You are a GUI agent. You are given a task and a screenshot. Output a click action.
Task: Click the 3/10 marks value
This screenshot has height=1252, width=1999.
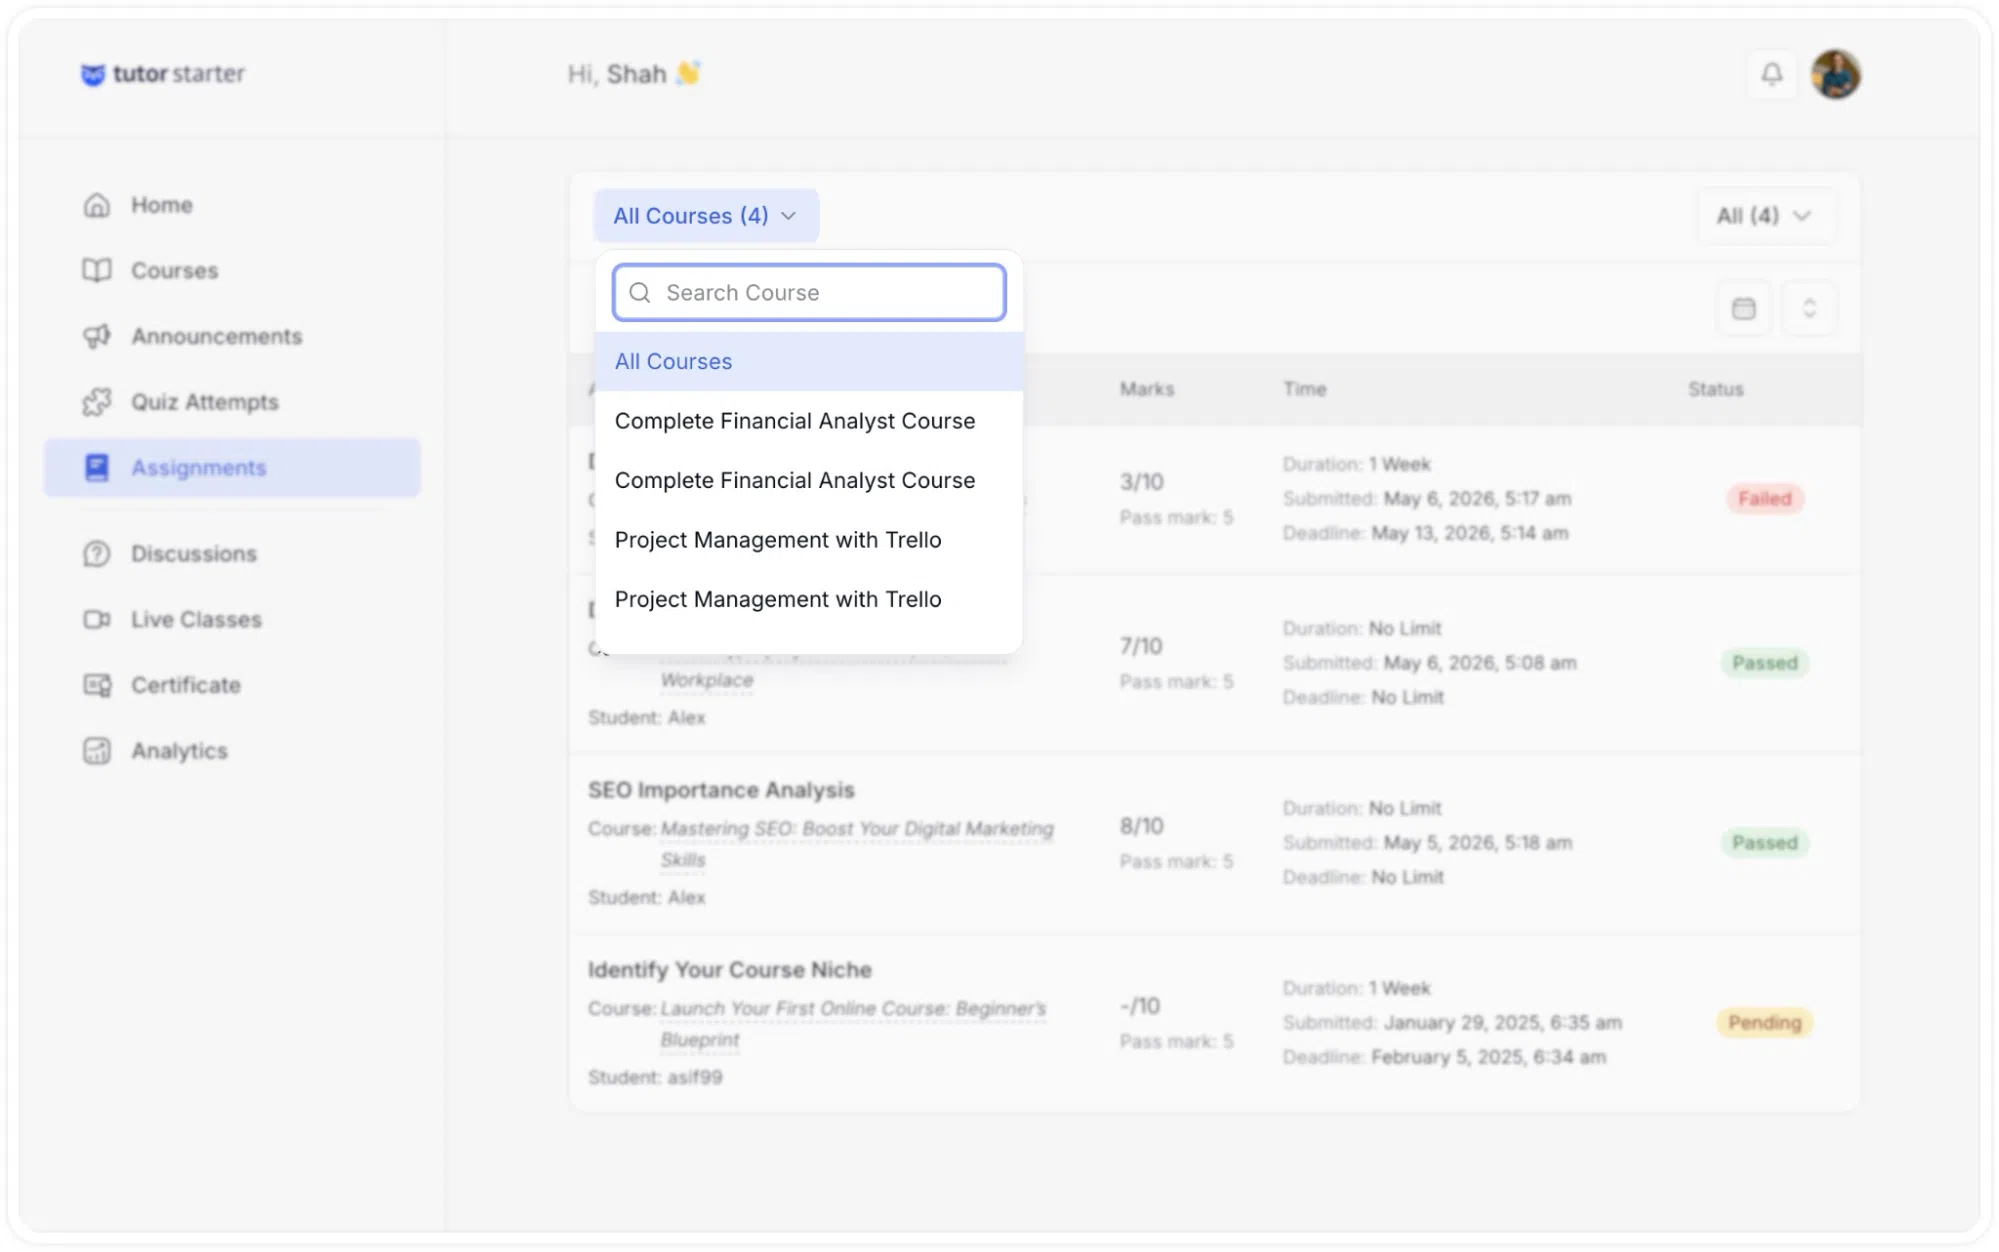(1142, 482)
